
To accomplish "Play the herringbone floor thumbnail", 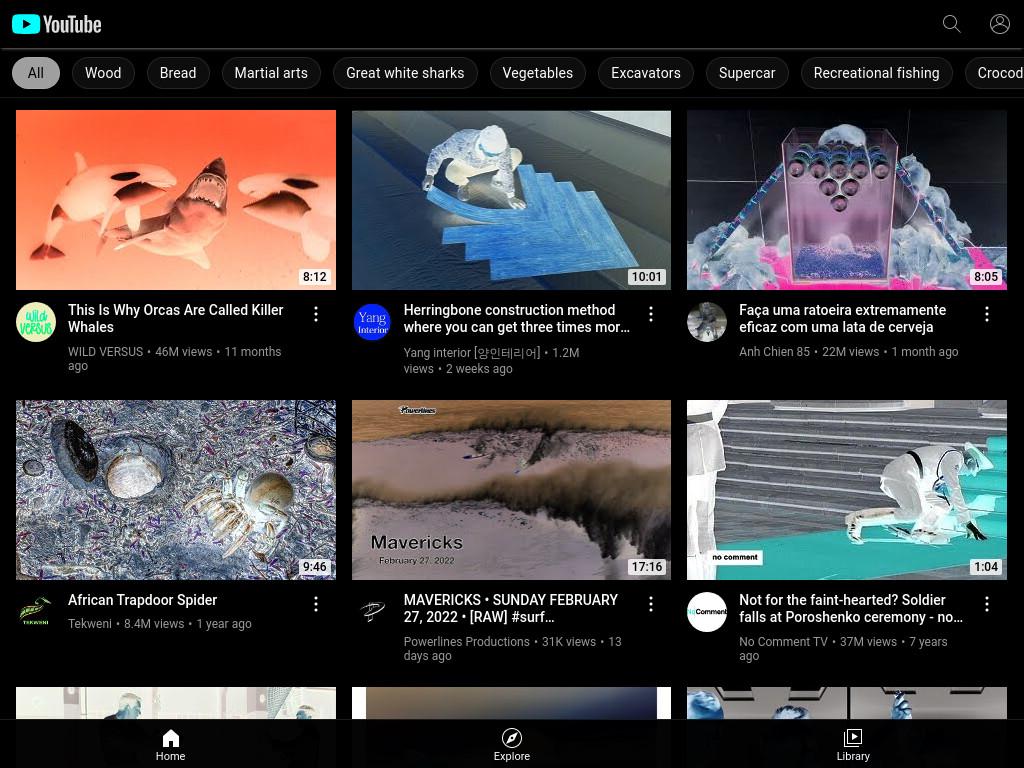I will [511, 200].
